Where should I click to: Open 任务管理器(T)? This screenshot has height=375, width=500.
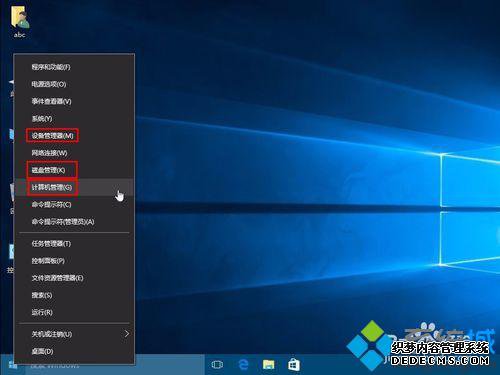[74, 244]
